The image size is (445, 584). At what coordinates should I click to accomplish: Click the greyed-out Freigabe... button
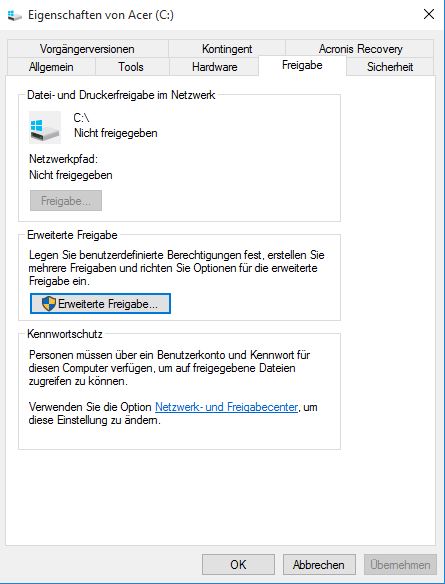click(x=66, y=201)
